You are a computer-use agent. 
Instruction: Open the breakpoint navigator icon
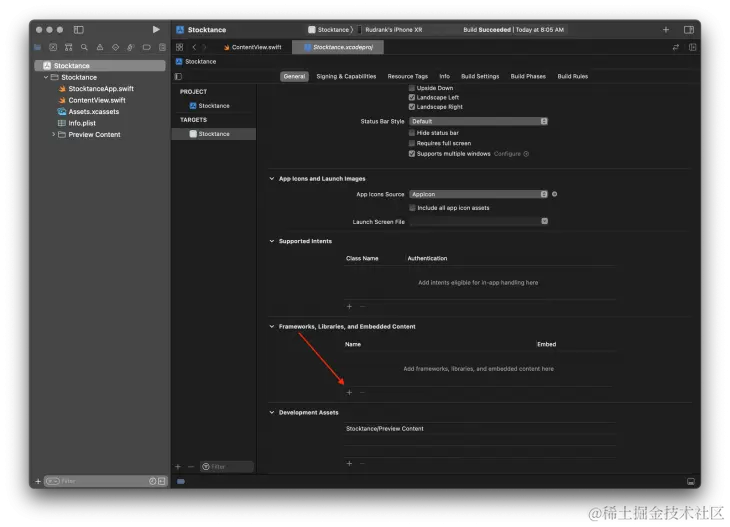click(147, 47)
